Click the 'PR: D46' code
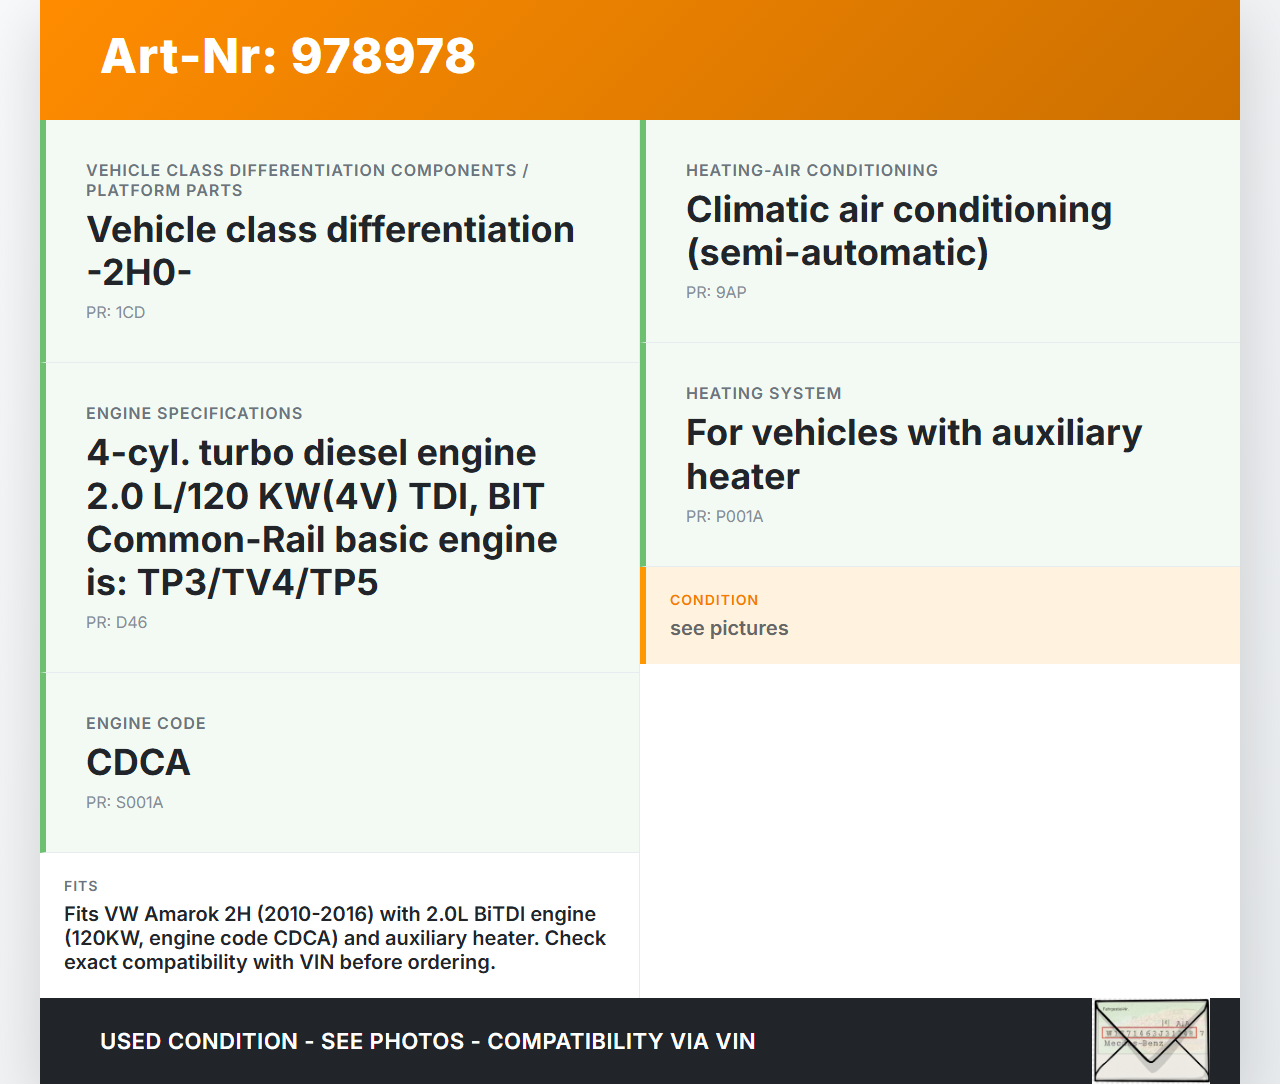Viewport: 1280px width, 1085px height. click(x=117, y=622)
